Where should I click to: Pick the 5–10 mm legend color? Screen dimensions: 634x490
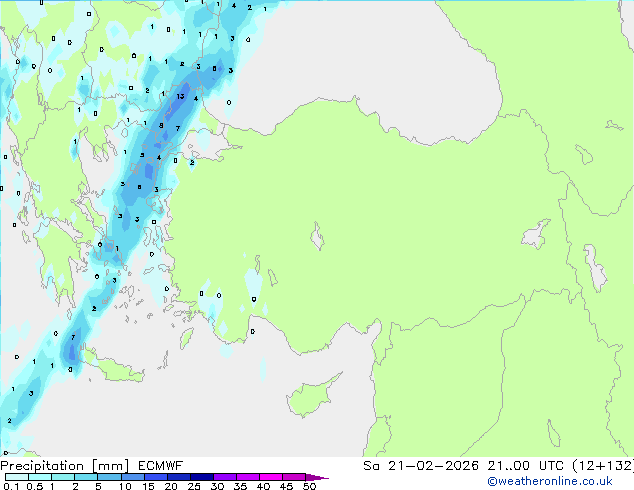click(x=109, y=477)
